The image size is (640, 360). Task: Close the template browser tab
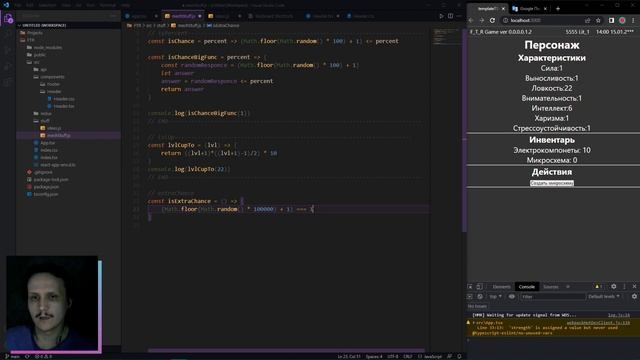(x=503, y=9)
